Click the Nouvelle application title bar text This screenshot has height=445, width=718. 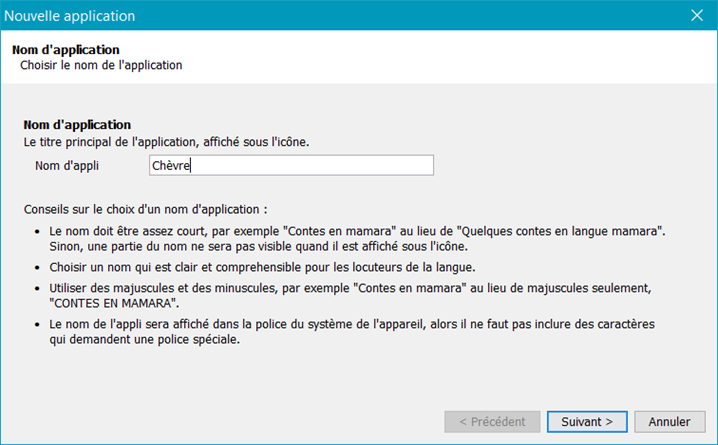click(70, 16)
